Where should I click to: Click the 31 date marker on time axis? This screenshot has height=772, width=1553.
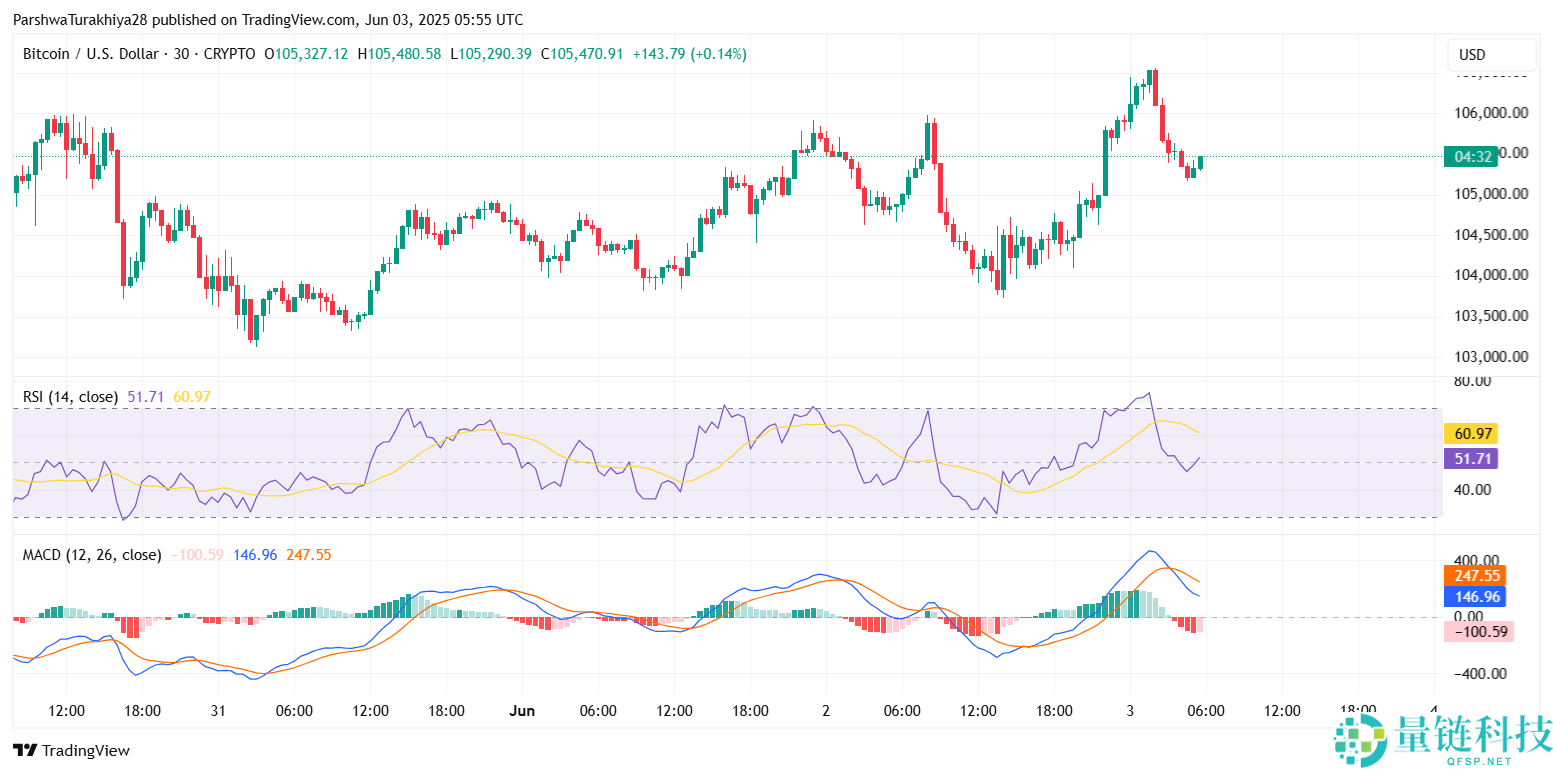pos(218,711)
